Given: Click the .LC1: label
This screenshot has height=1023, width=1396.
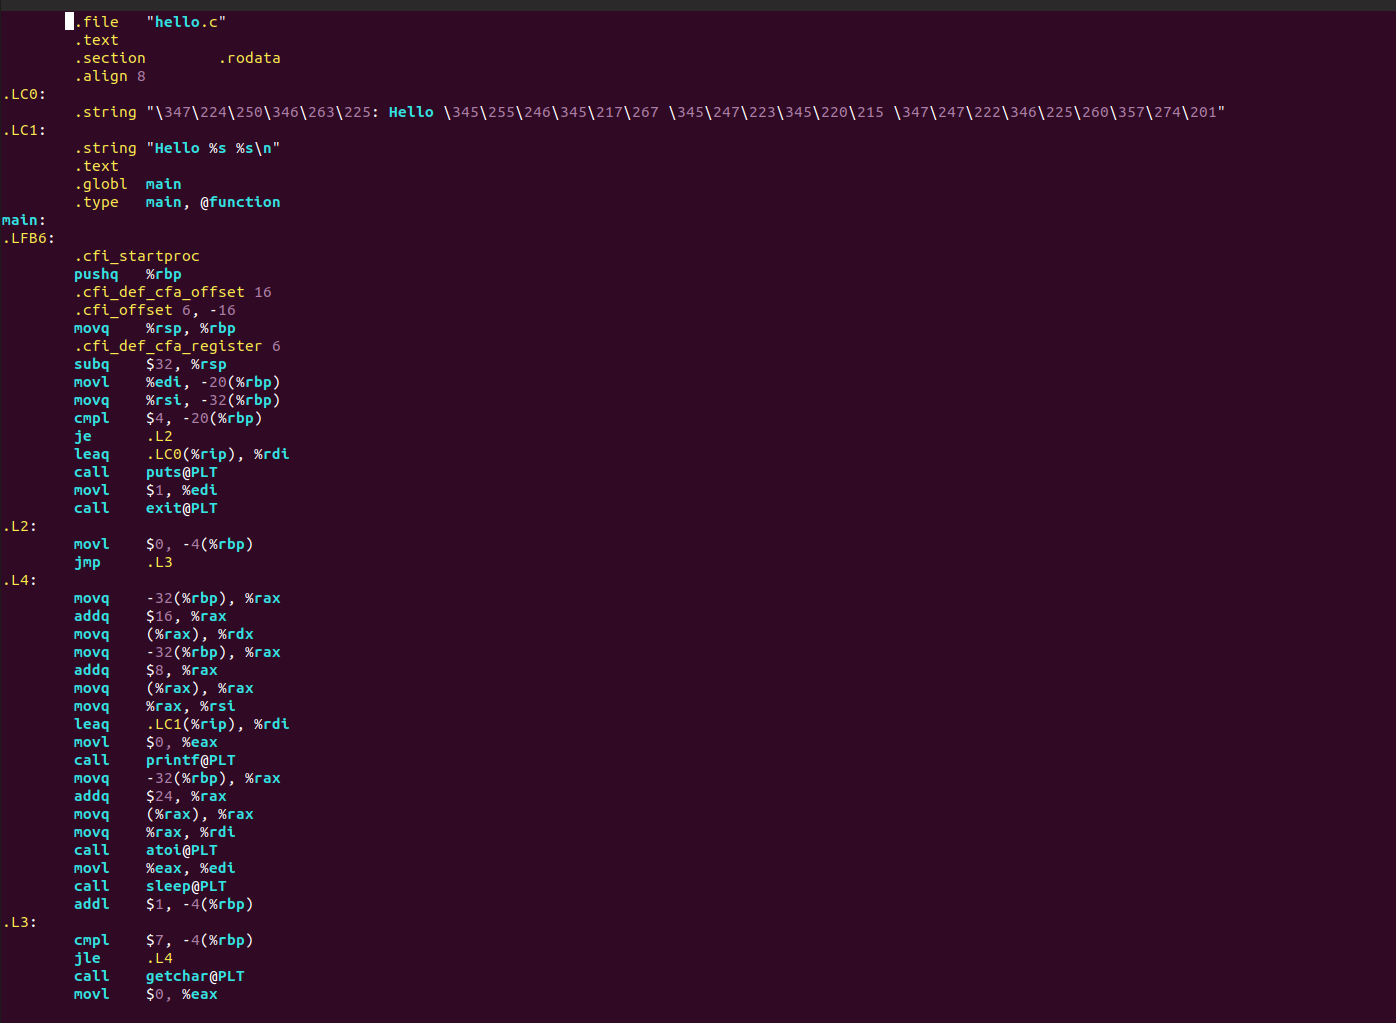Looking at the screenshot, I should tap(24, 130).
